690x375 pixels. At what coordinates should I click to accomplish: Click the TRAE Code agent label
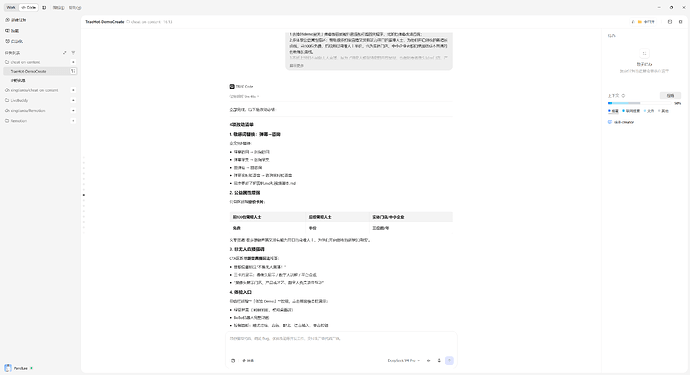[242, 87]
